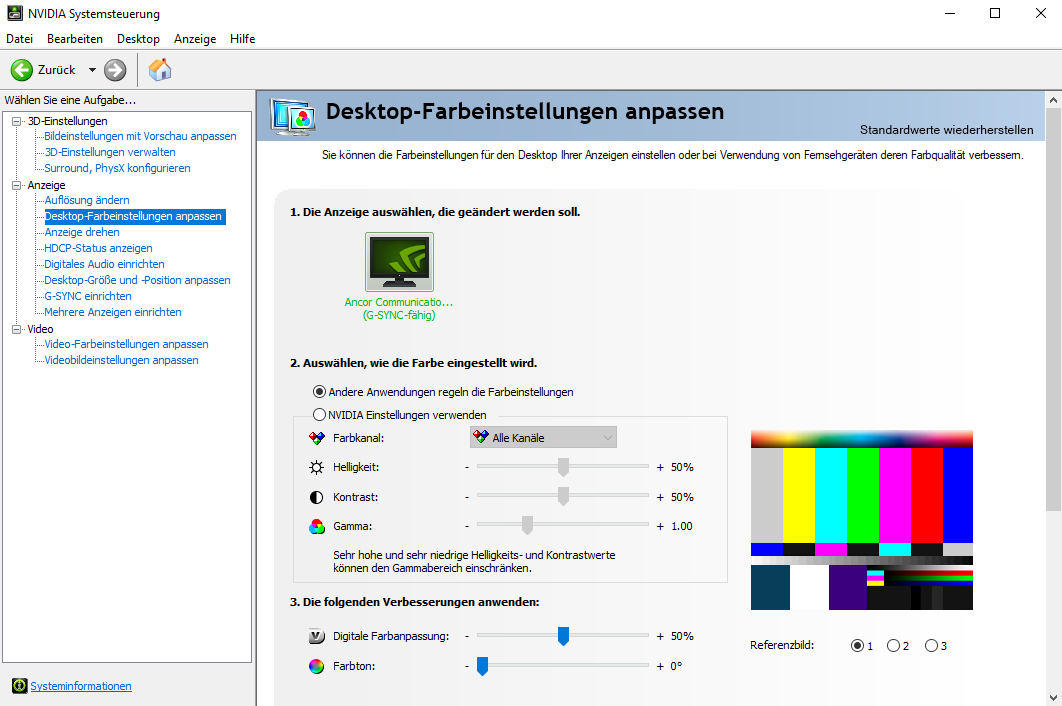This screenshot has height=706, width=1062.
Task: Click the Kontrast half-circle icon
Action: 316,497
